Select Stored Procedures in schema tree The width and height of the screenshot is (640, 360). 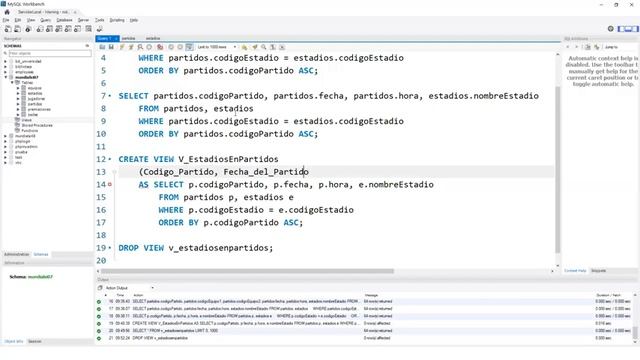coord(37,125)
